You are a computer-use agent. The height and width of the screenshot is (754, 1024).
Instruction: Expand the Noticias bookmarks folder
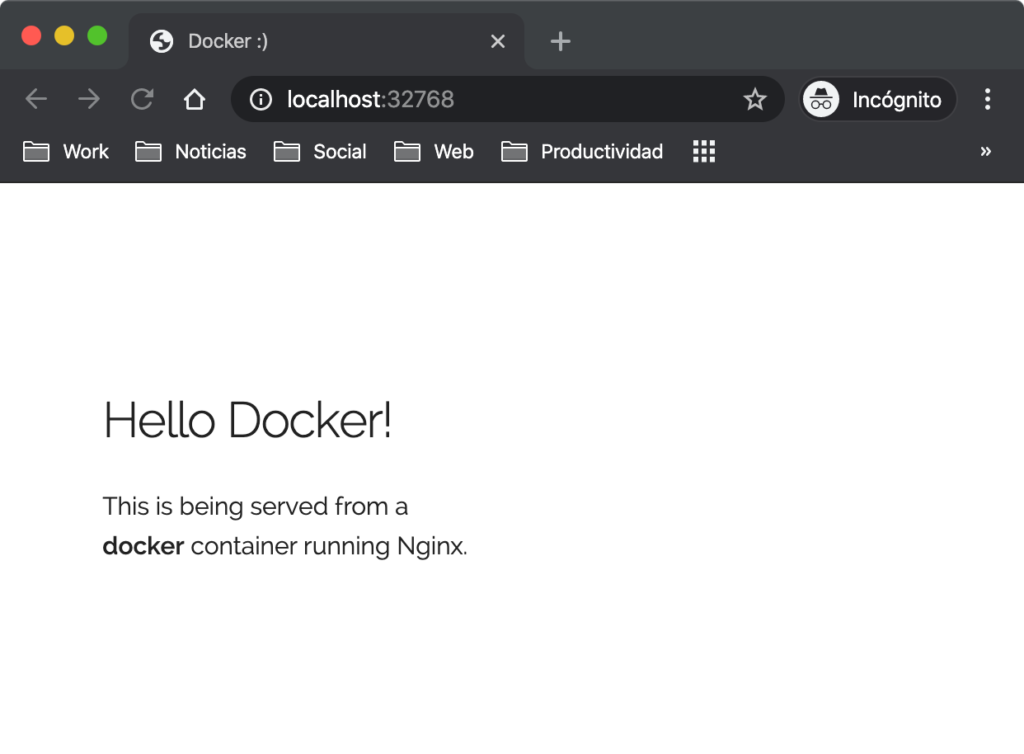click(191, 152)
